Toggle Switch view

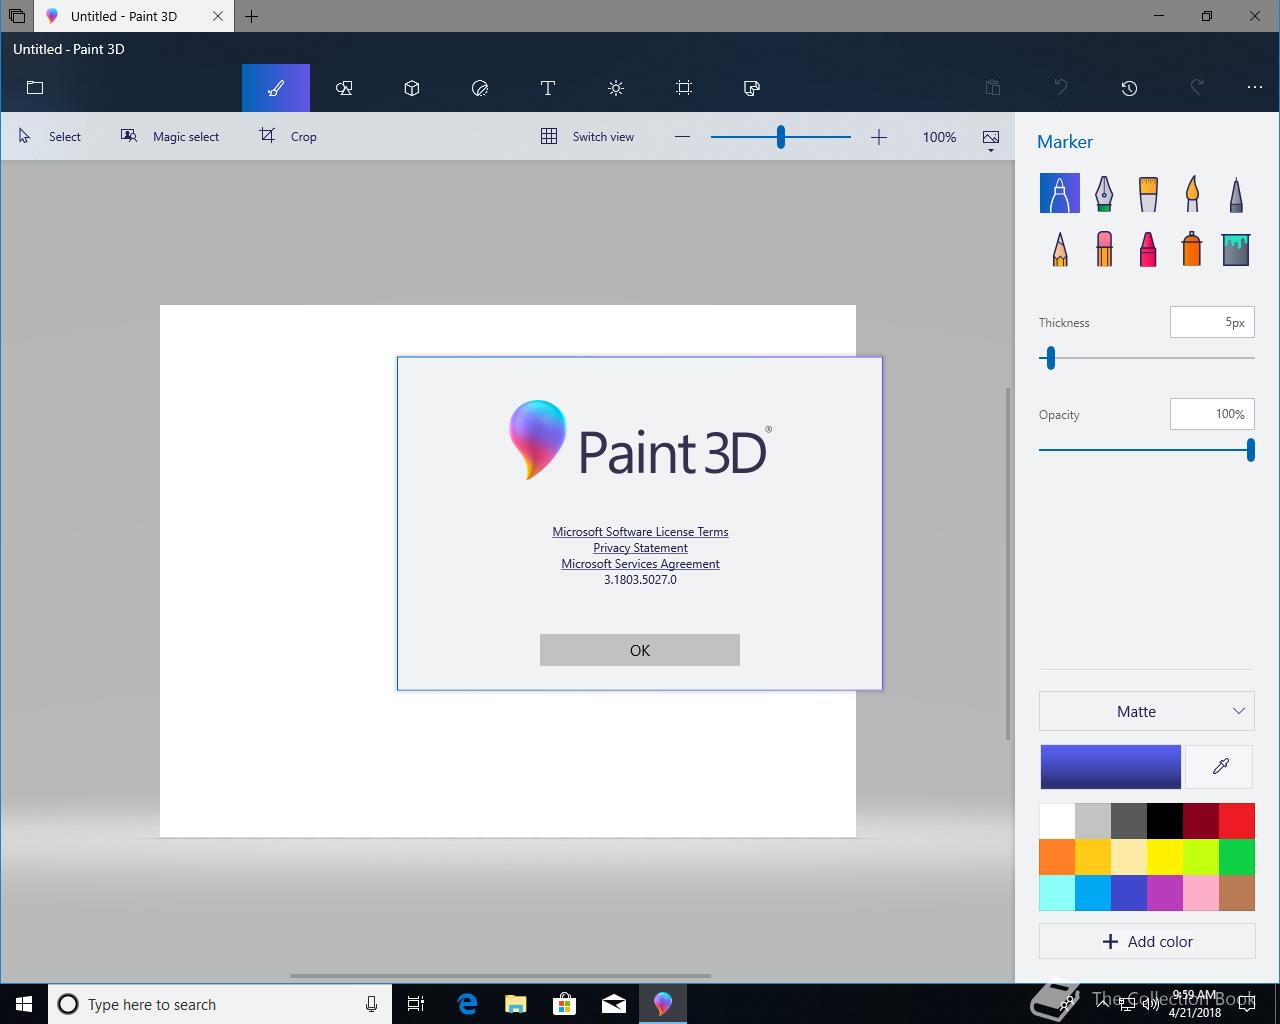(x=588, y=137)
